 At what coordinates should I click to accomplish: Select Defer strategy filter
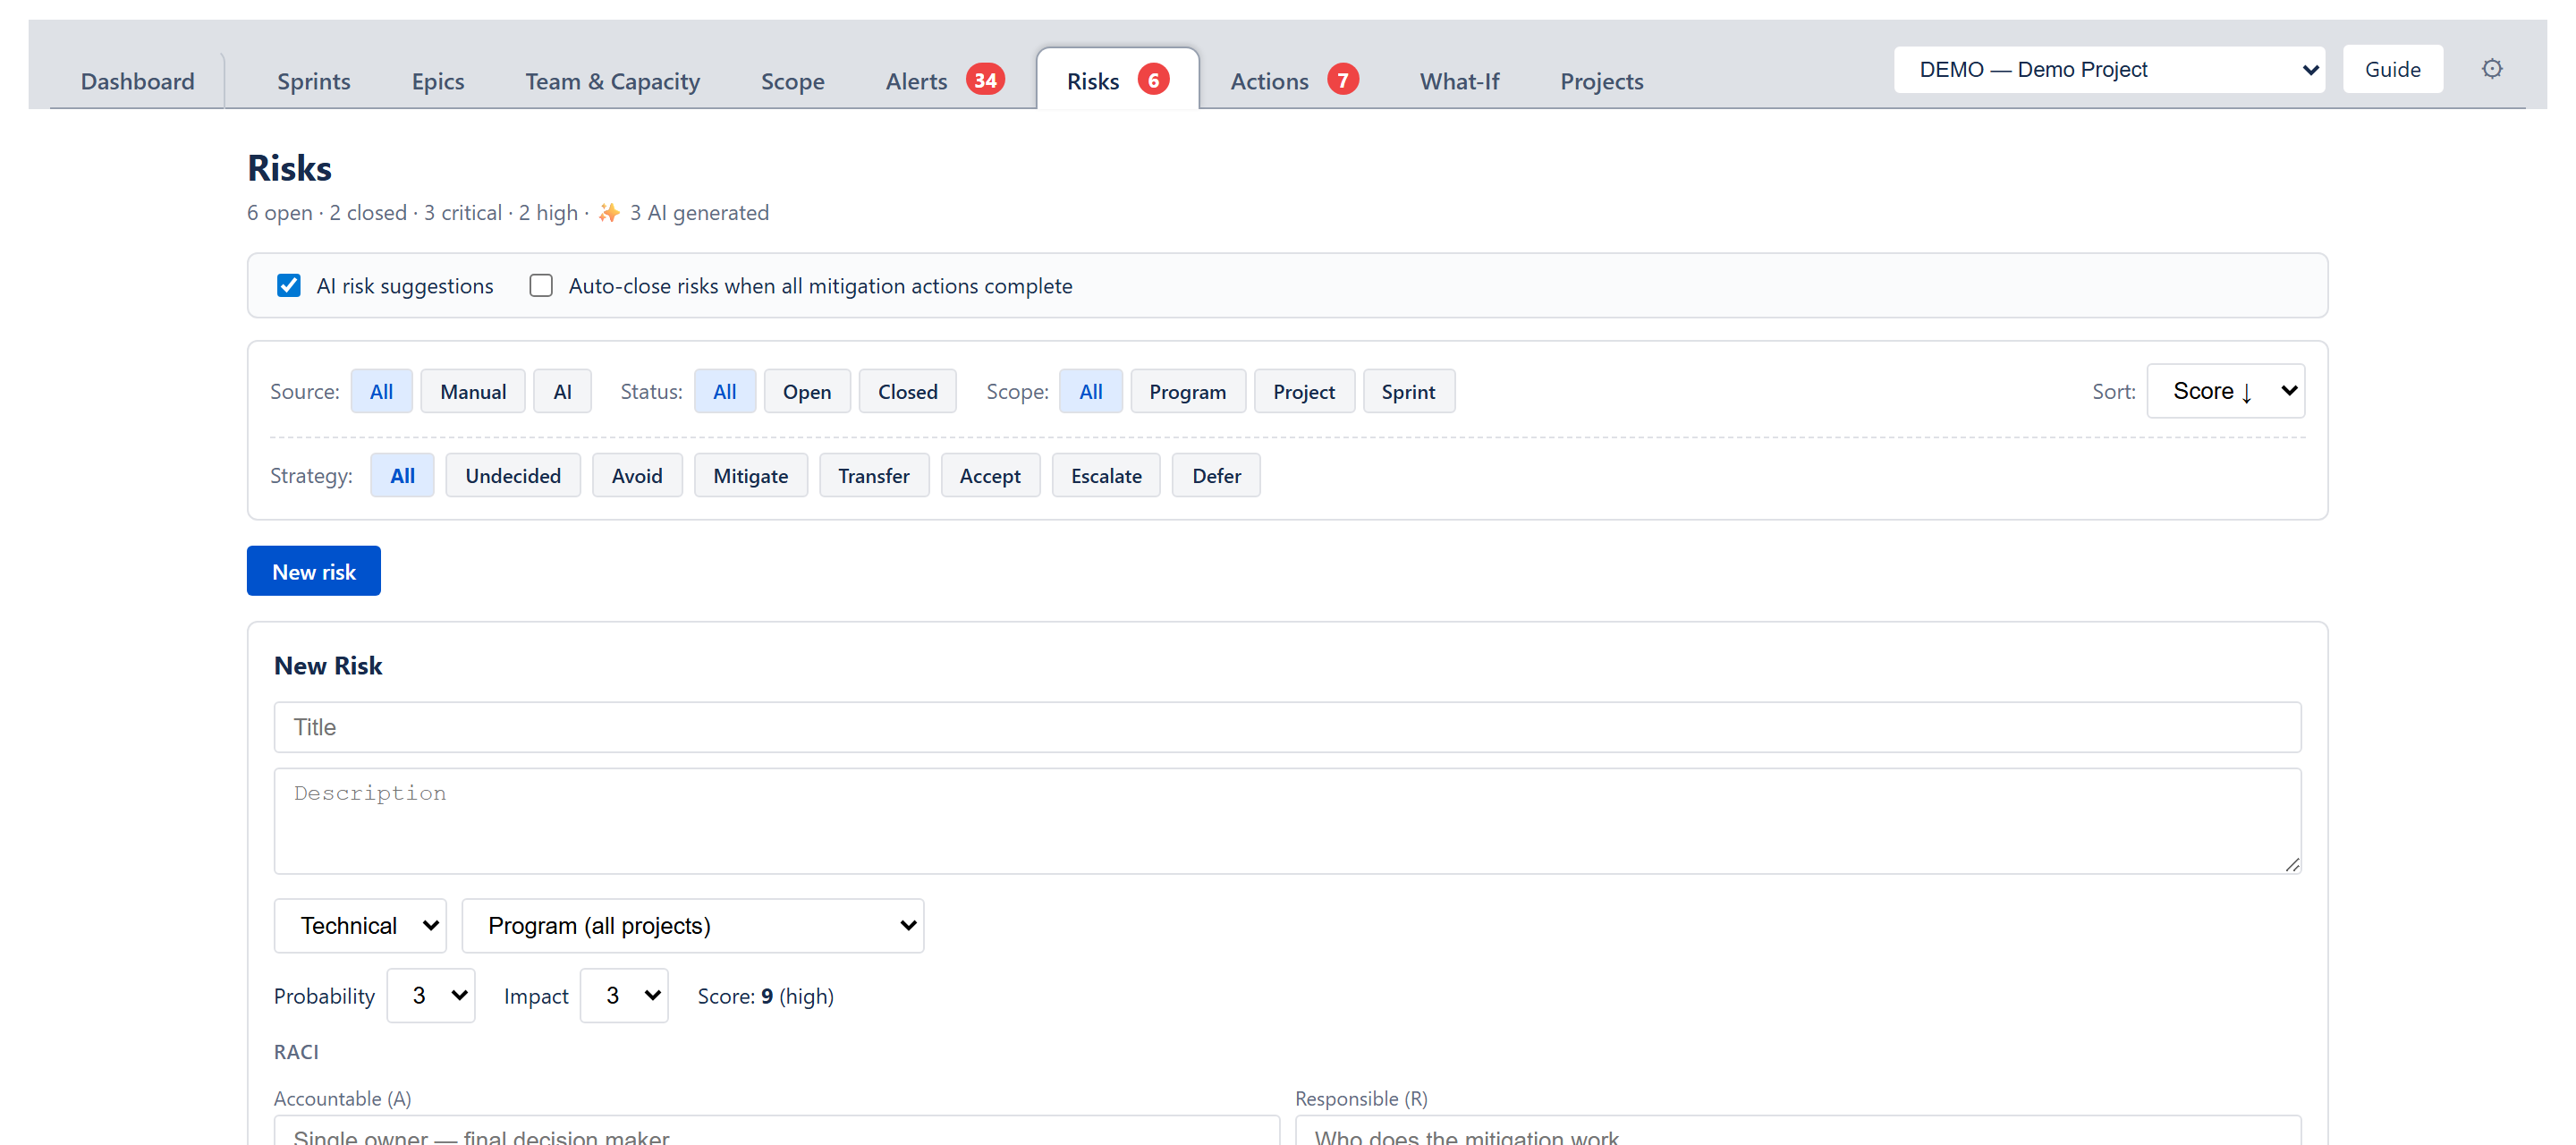(x=1216, y=476)
